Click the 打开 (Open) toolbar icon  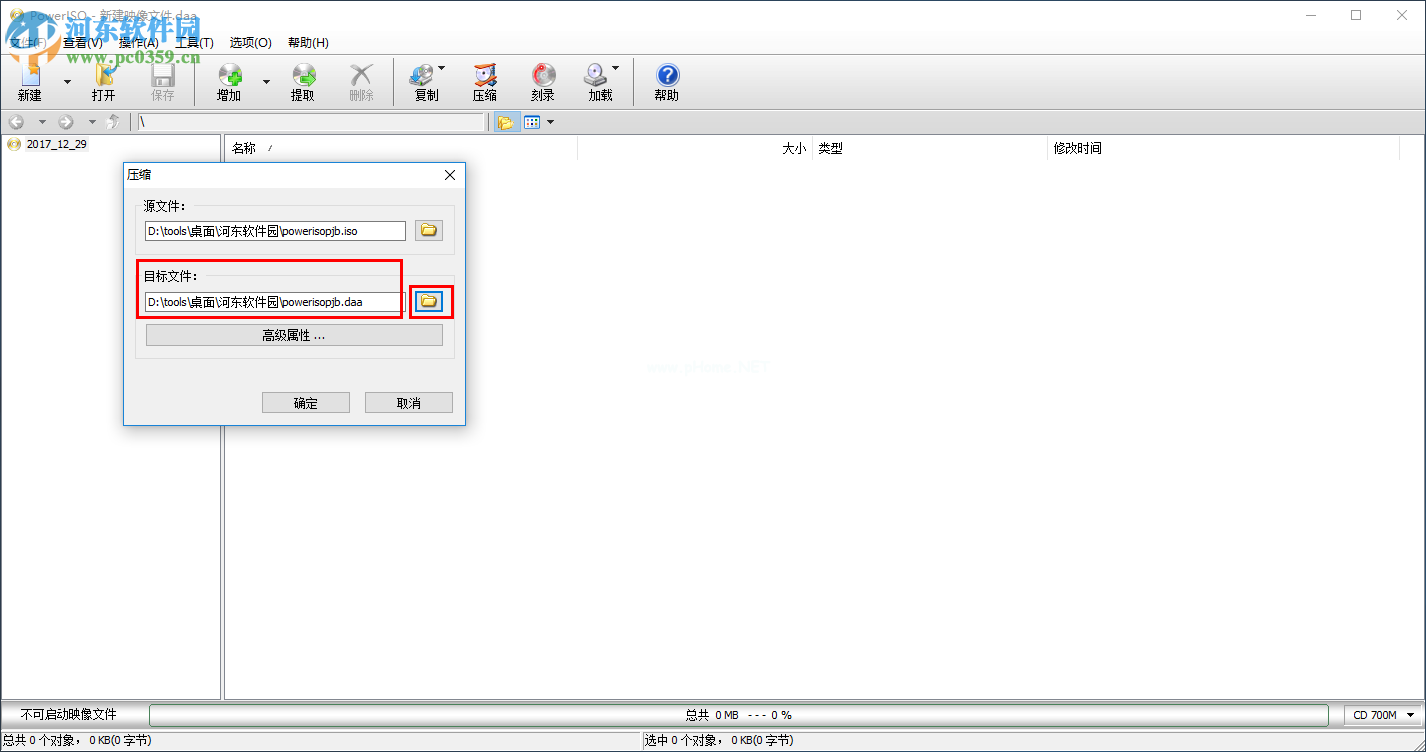pyautogui.click(x=103, y=78)
